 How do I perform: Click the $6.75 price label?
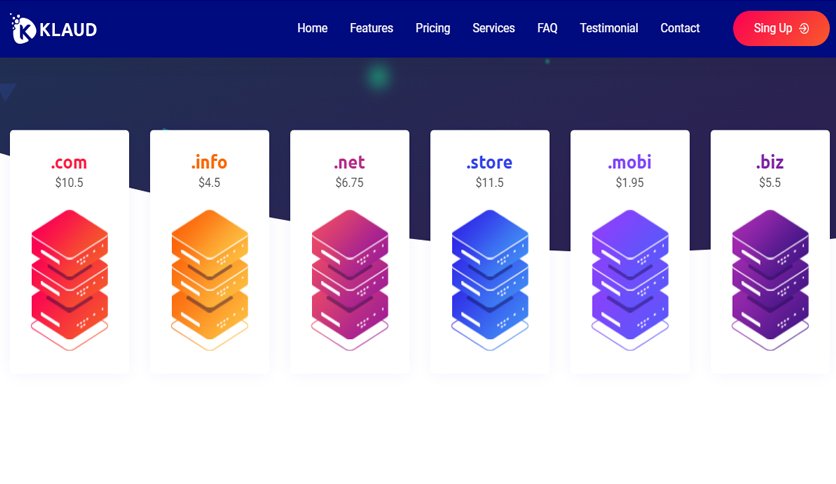[349, 183]
